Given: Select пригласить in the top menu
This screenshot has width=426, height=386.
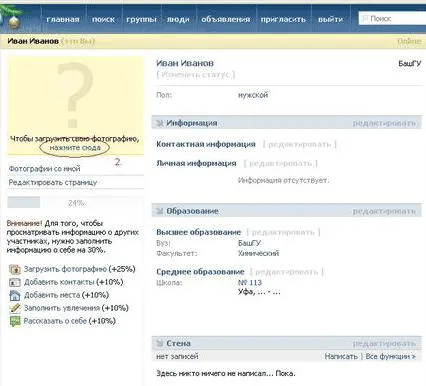Looking at the screenshot, I should 283,19.
